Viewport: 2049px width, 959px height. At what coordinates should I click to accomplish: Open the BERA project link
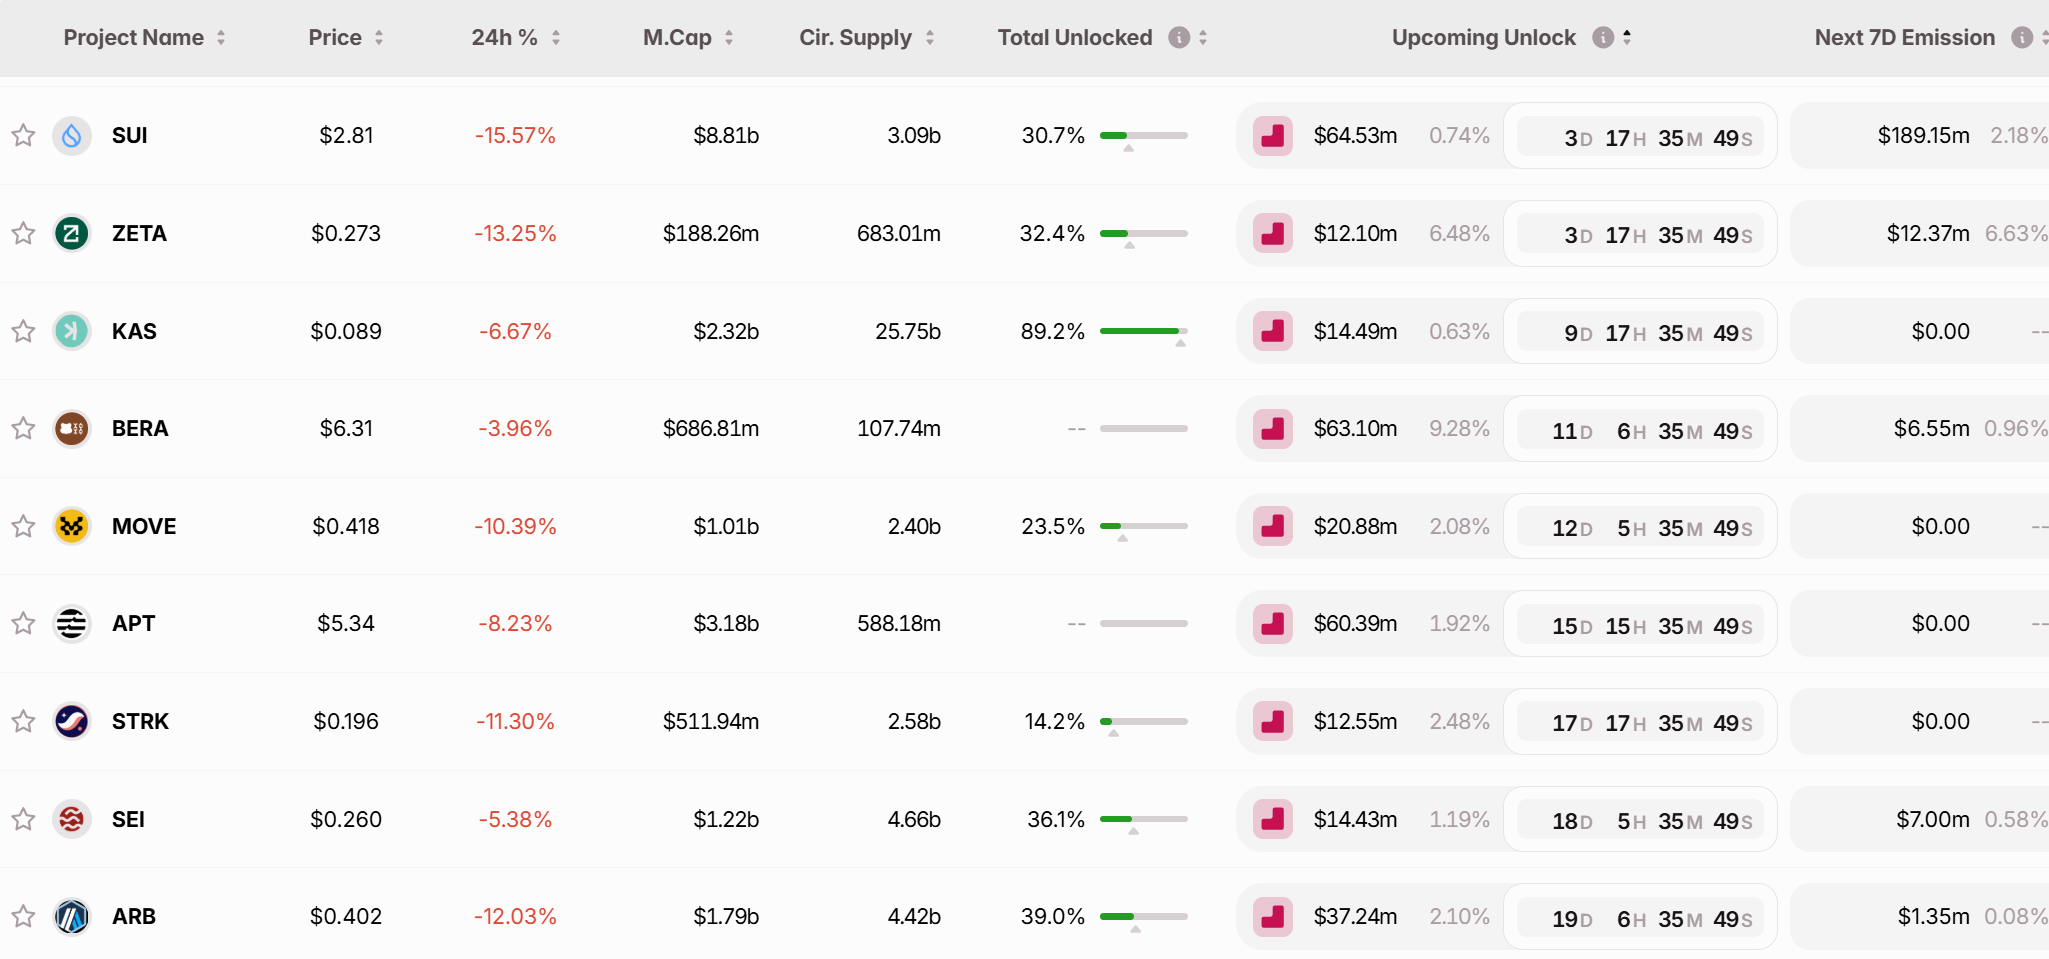pos(140,428)
